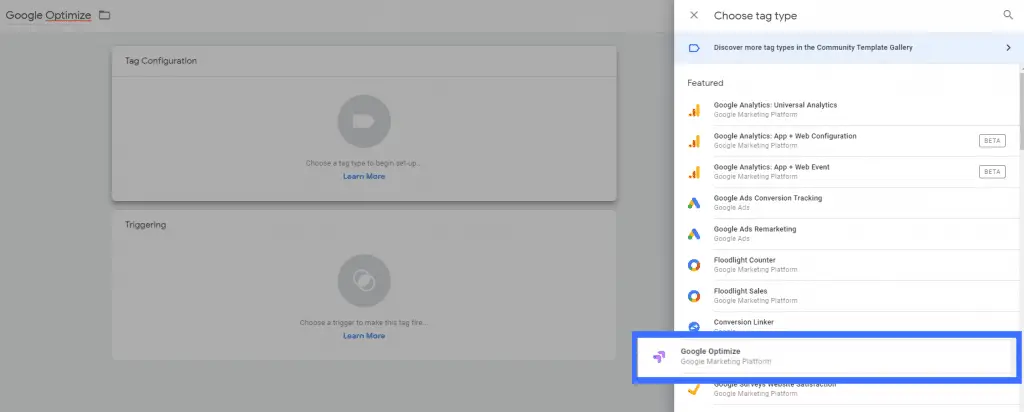
Task: Click the App + Web Event analytics icon
Action: tap(694, 172)
